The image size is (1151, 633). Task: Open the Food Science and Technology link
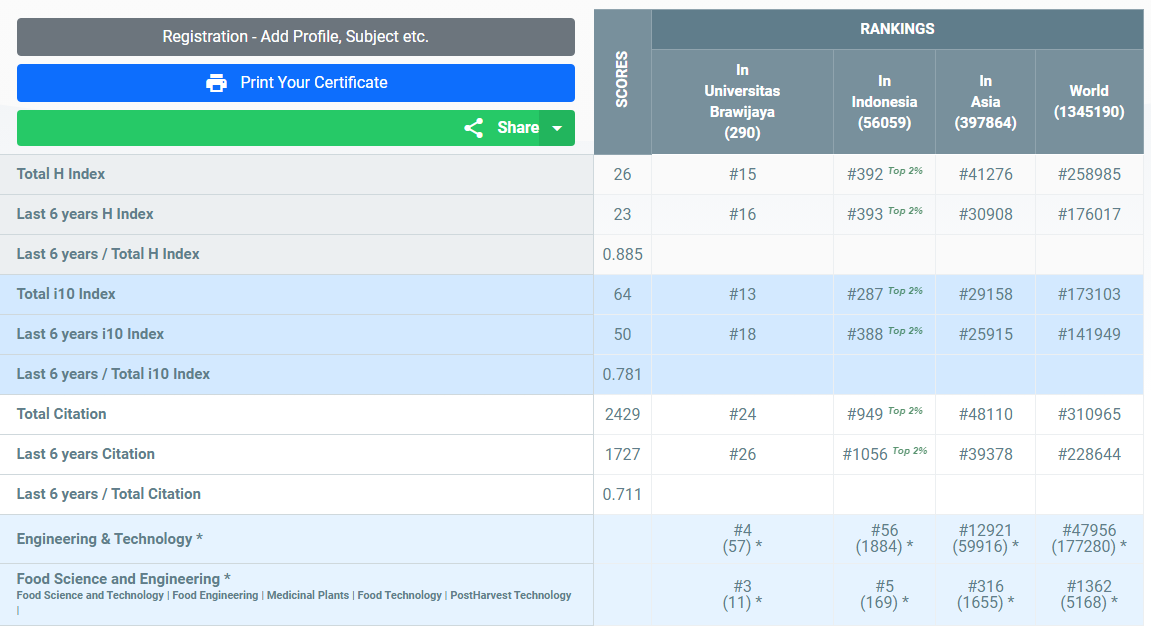(90, 596)
